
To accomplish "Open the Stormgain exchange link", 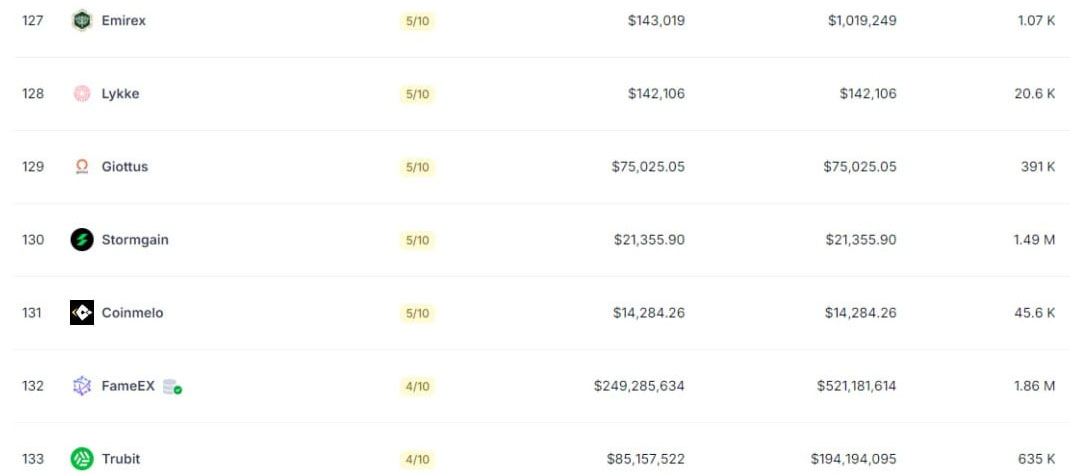I will (135, 239).
